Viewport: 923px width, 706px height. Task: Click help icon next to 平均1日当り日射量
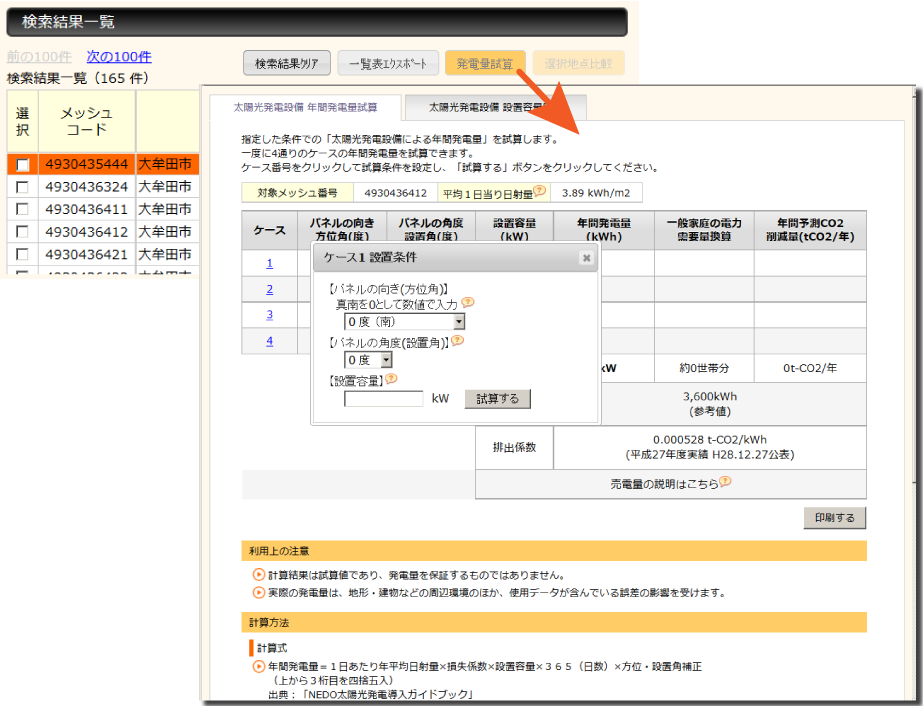(540, 191)
